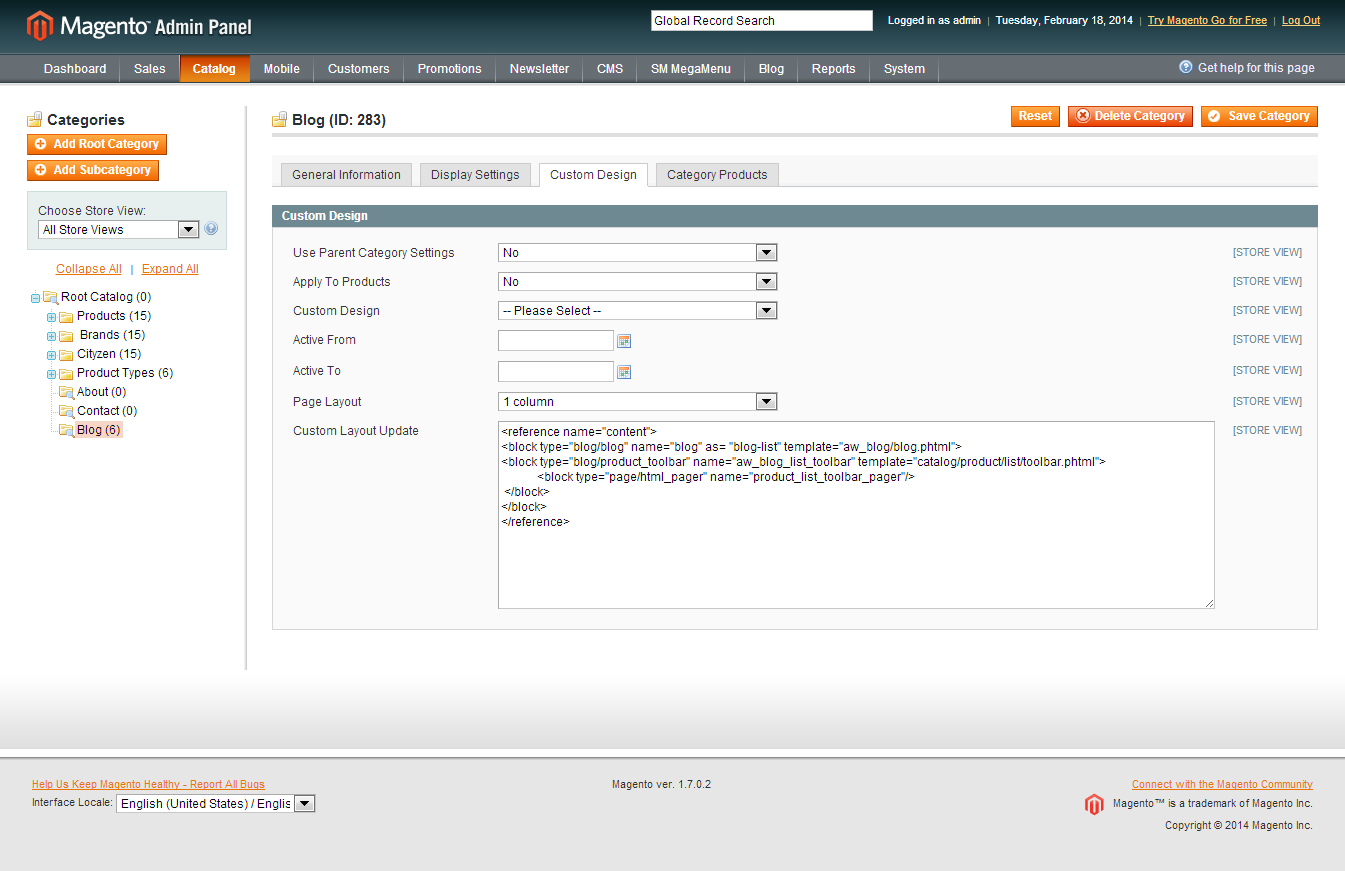The width and height of the screenshot is (1345, 871).
Task: Click into the Active From date field
Action: (x=556, y=341)
